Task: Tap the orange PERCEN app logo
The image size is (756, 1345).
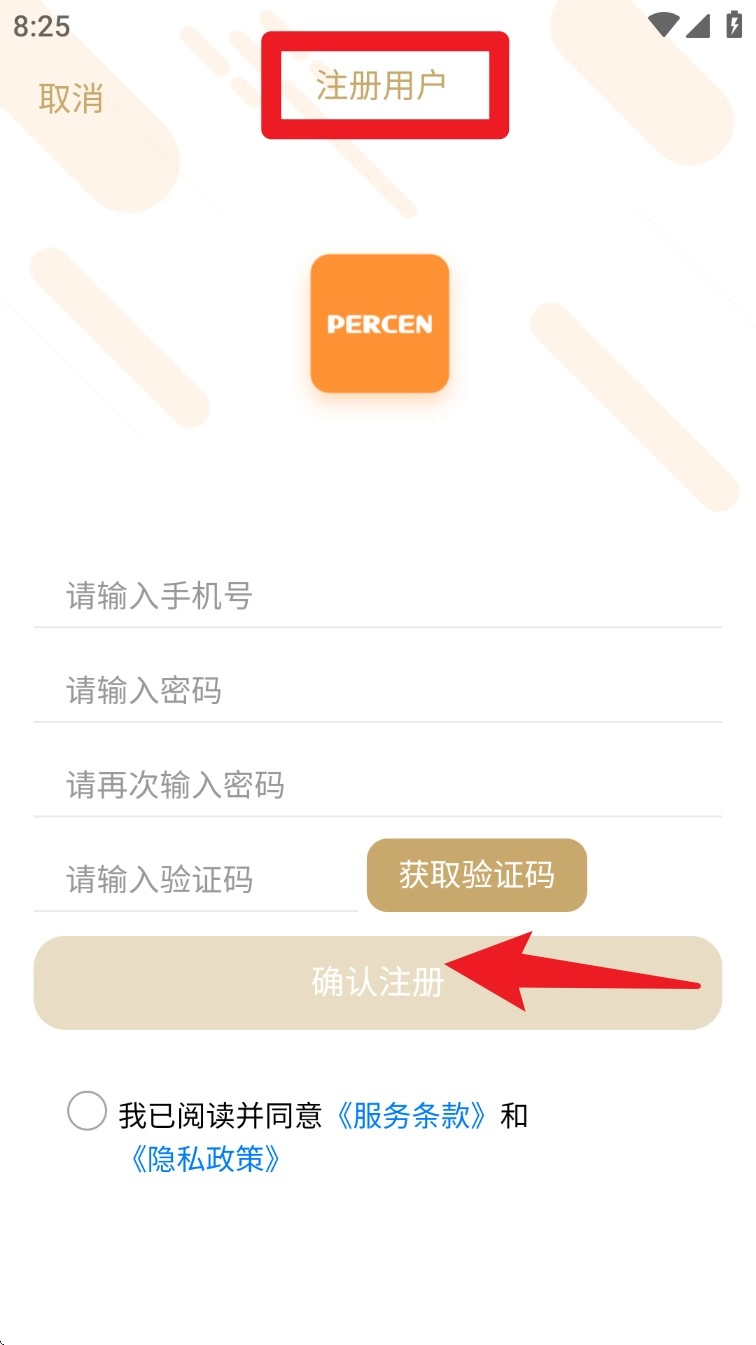Action: tap(379, 323)
